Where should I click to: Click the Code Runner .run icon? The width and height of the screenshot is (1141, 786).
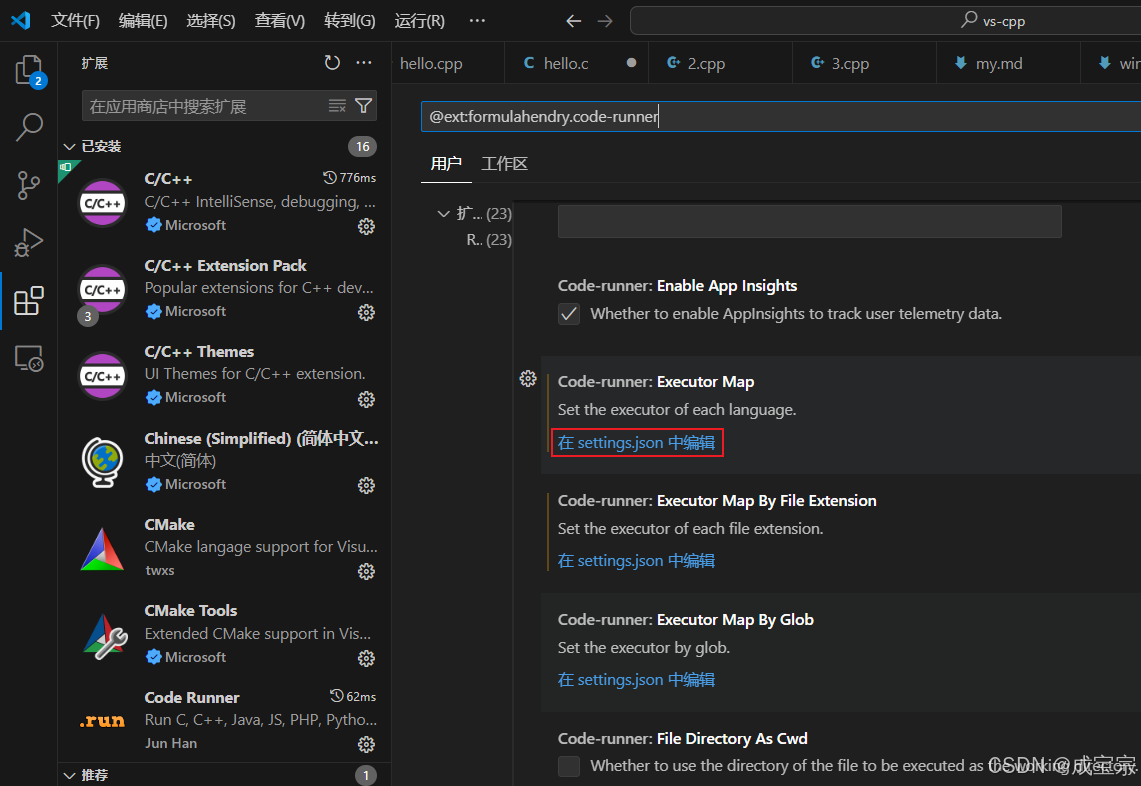(x=103, y=721)
